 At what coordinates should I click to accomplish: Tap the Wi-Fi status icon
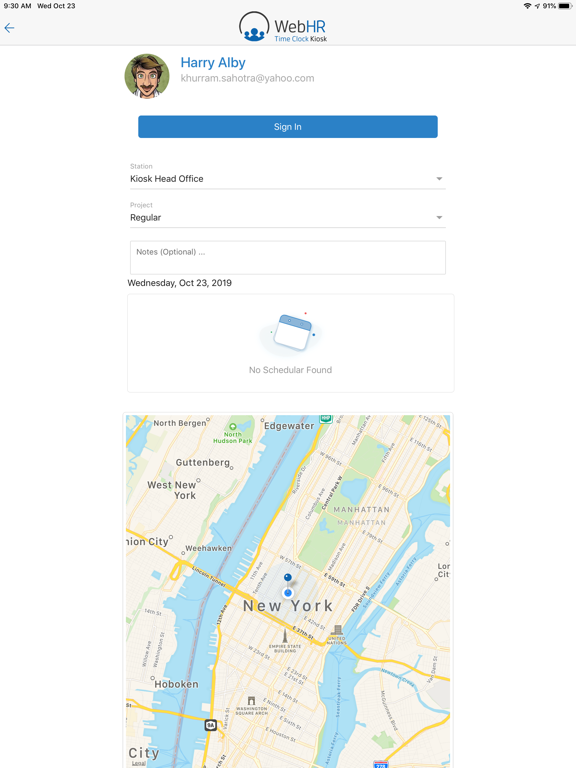[527, 6]
